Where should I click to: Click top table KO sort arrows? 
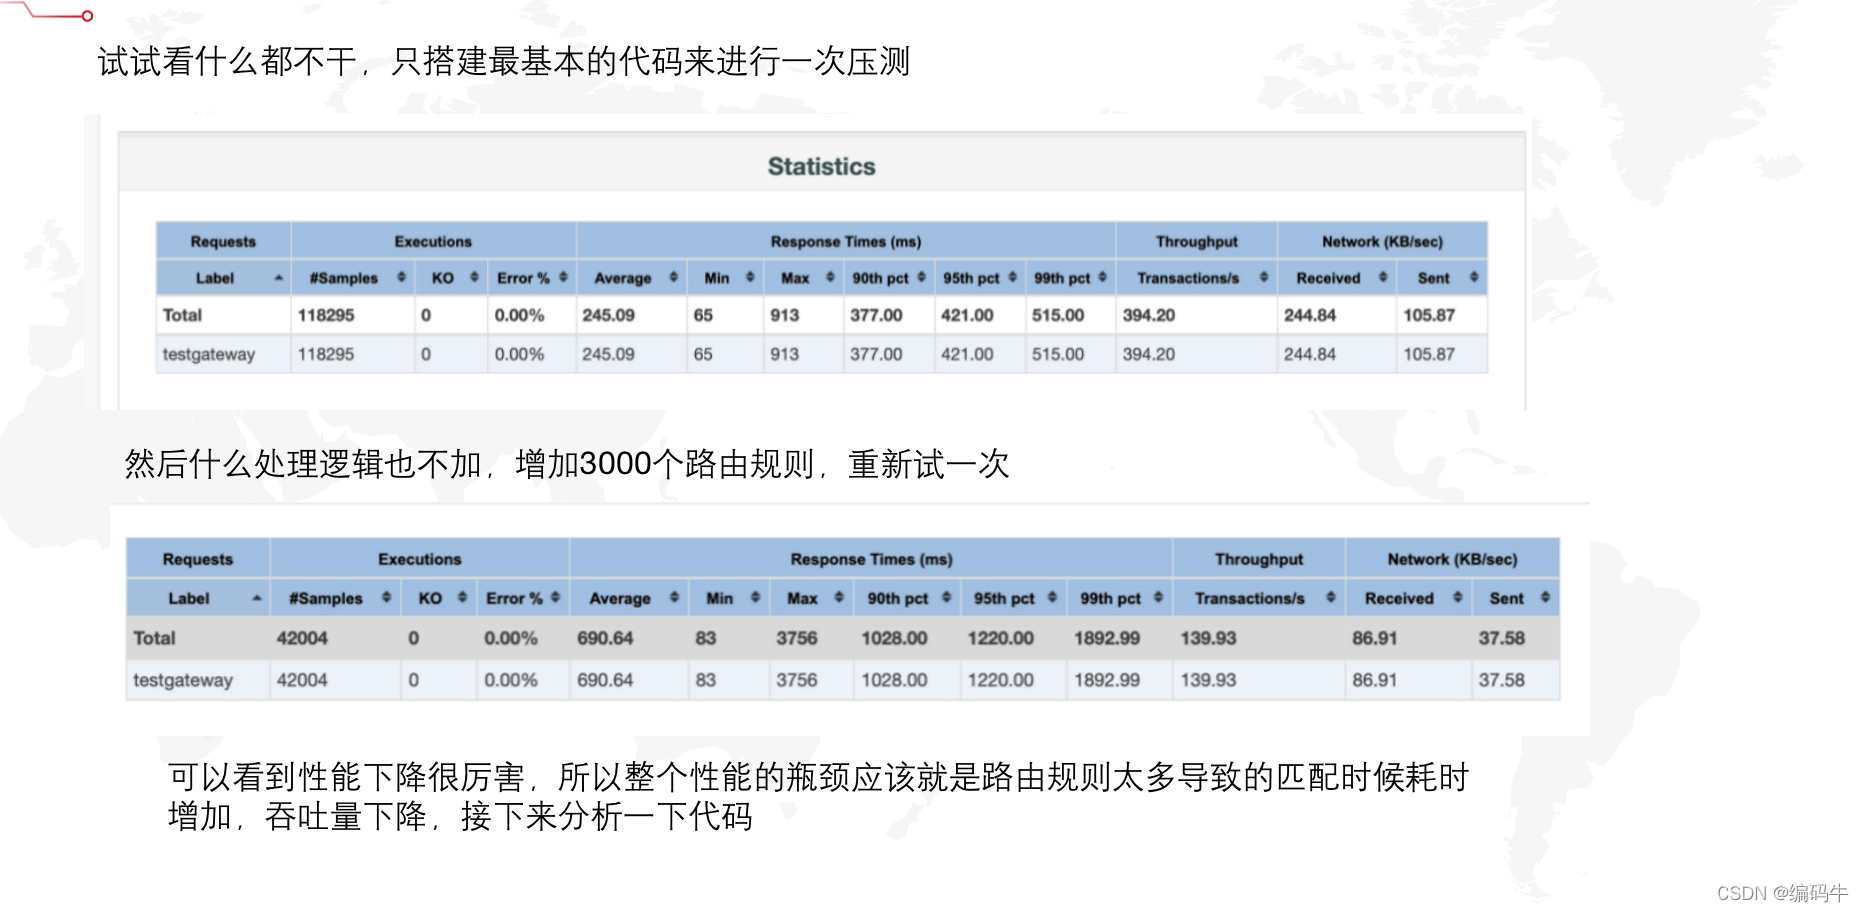(474, 278)
